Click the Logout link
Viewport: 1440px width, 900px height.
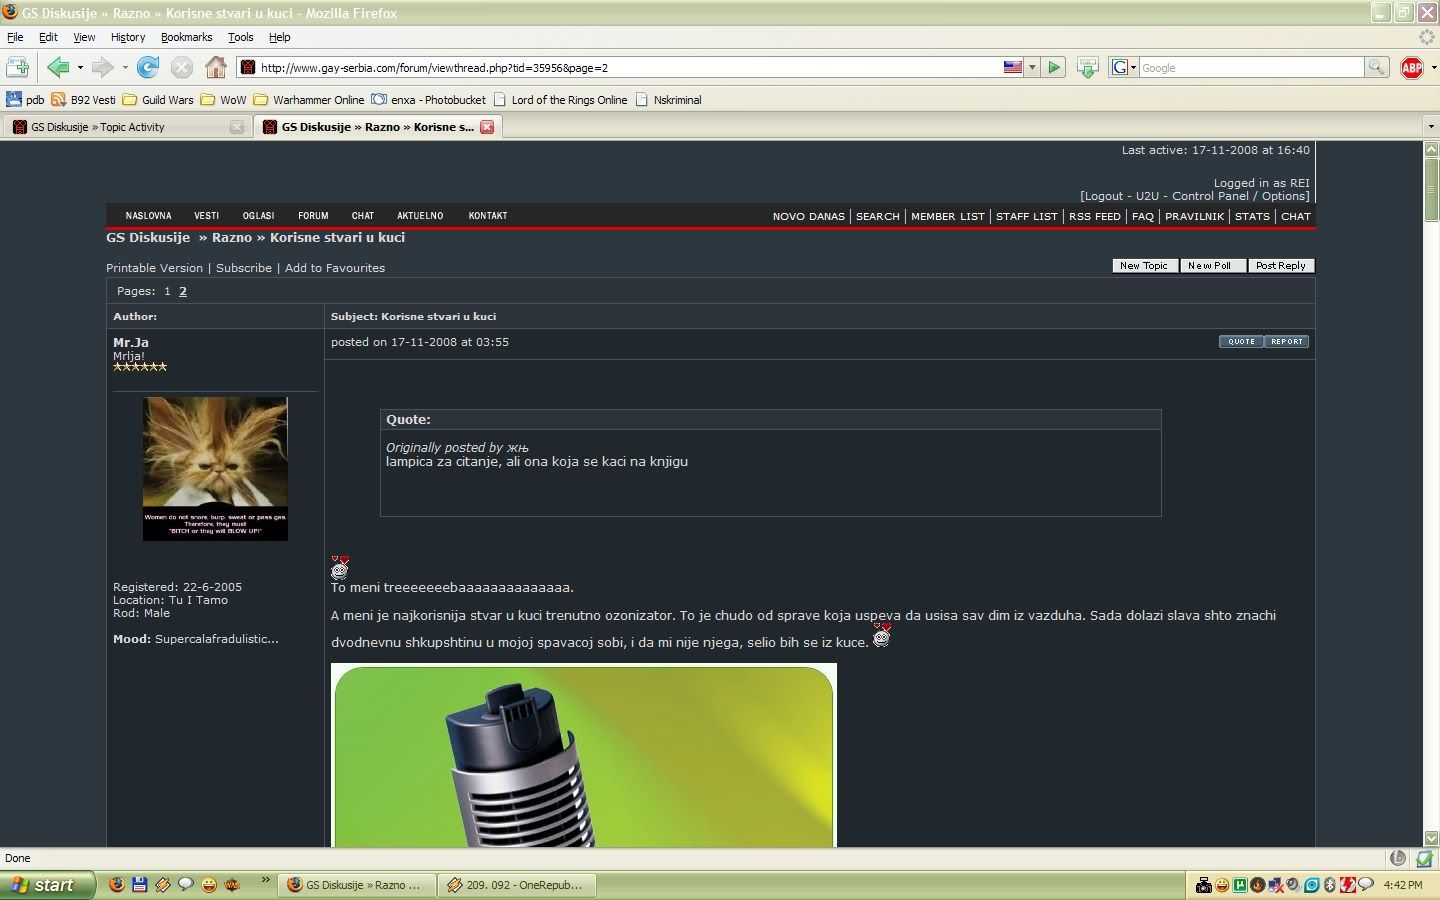click(1105, 196)
